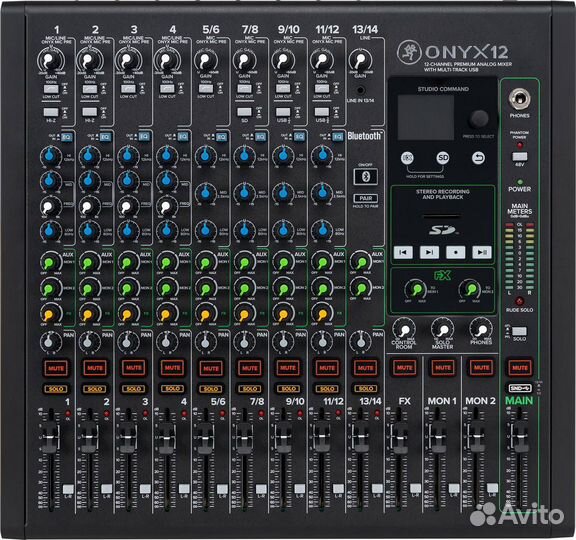The width and height of the screenshot is (576, 540).
Task: Toggle USB 3-4 switch on channel 11/12
Action: (x=322, y=112)
